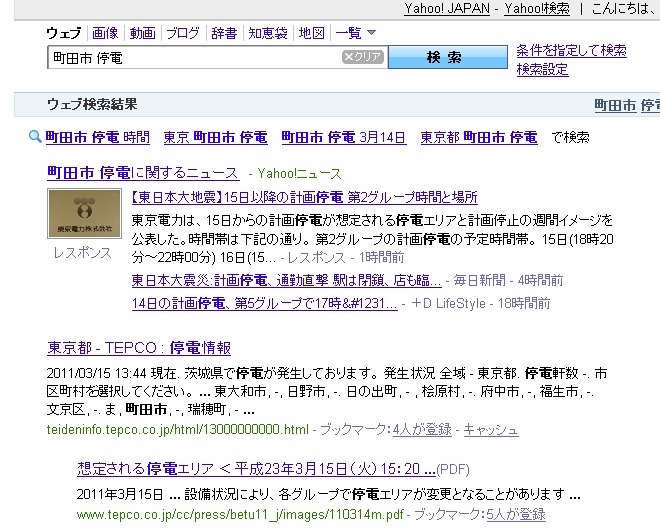Viewport: 660px width, 532px height.
Task: Open the 辞書 search tab
Action: pos(224,33)
